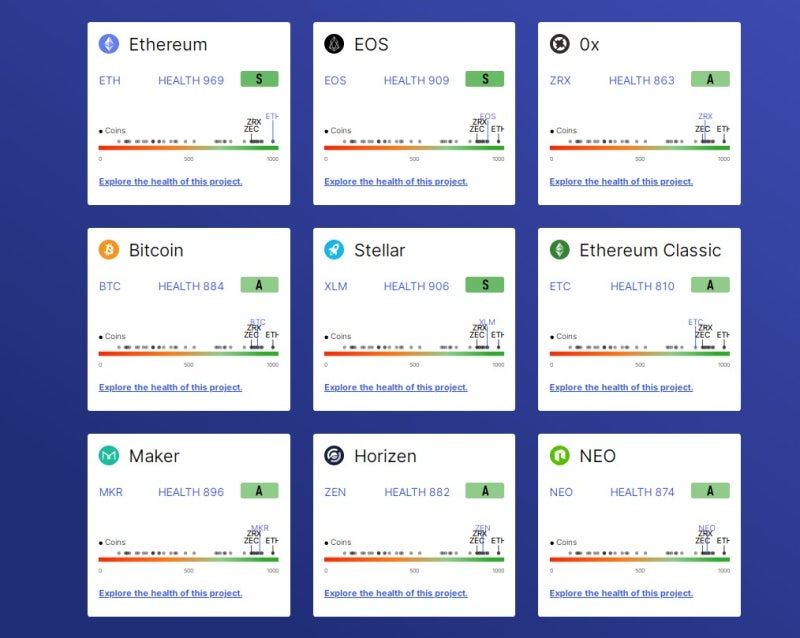This screenshot has width=800, height=638.
Task: Open Stellar's Explore the health link
Action: click(396, 387)
